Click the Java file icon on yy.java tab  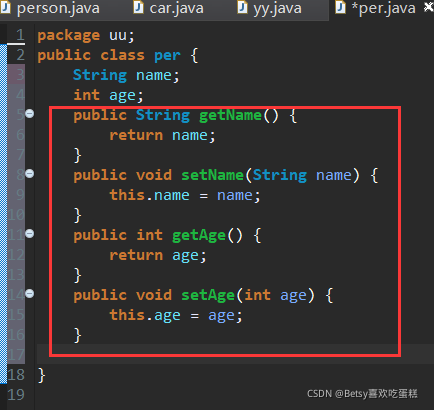242,7
